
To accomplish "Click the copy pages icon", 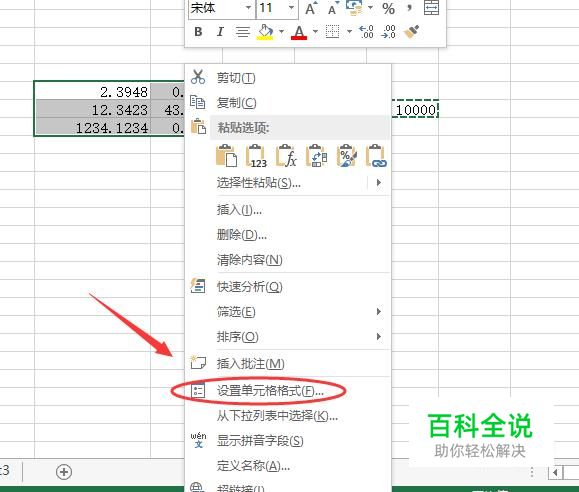I will (x=198, y=102).
